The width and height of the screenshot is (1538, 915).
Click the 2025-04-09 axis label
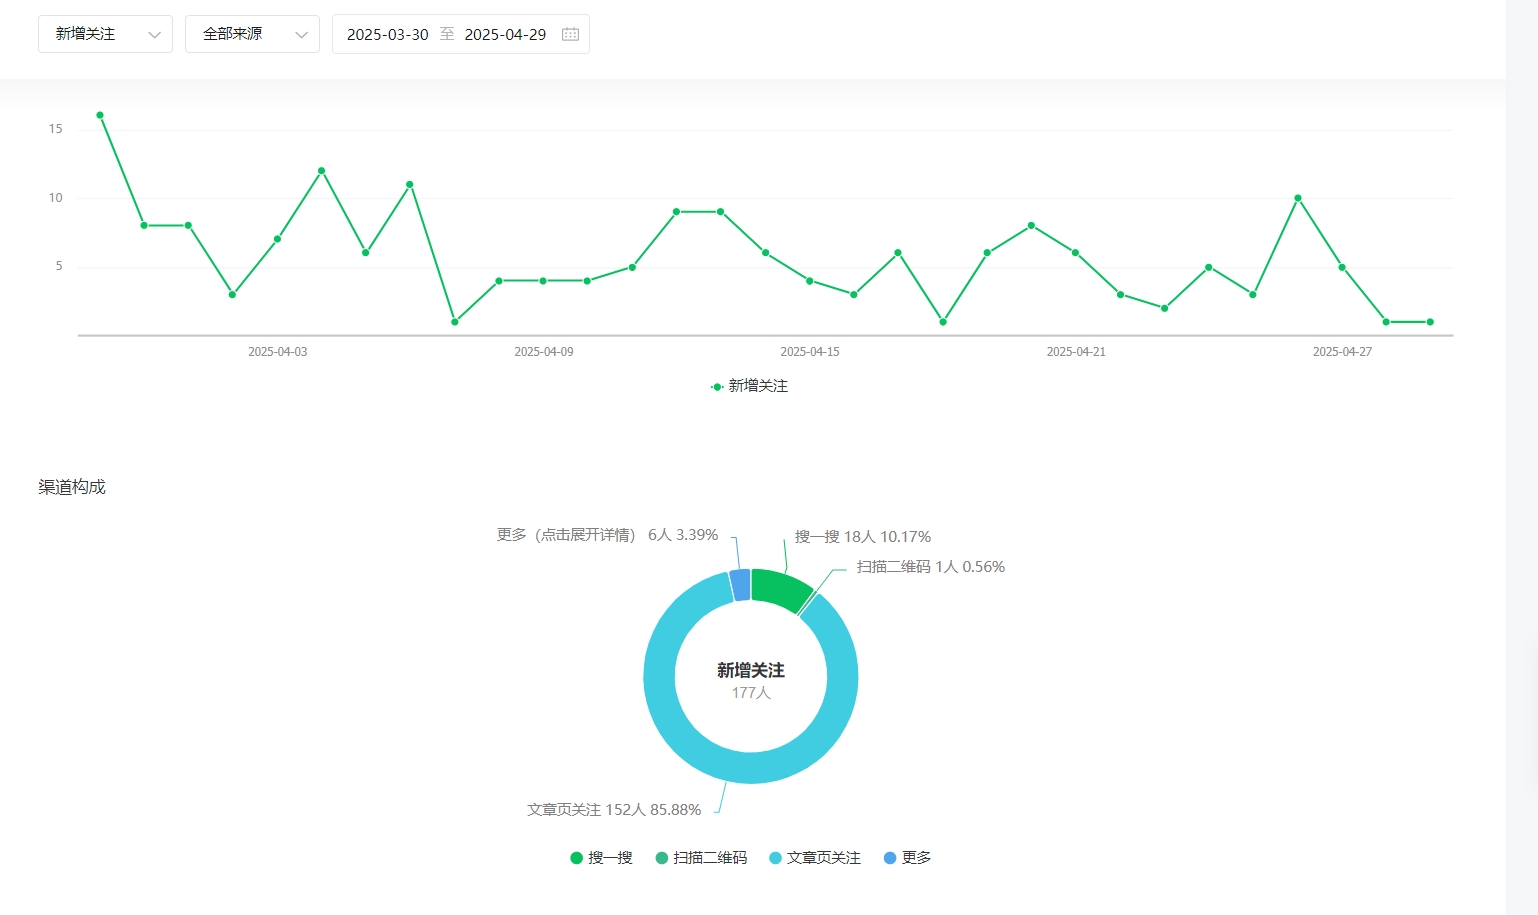pyautogui.click(x=544, y=352)
